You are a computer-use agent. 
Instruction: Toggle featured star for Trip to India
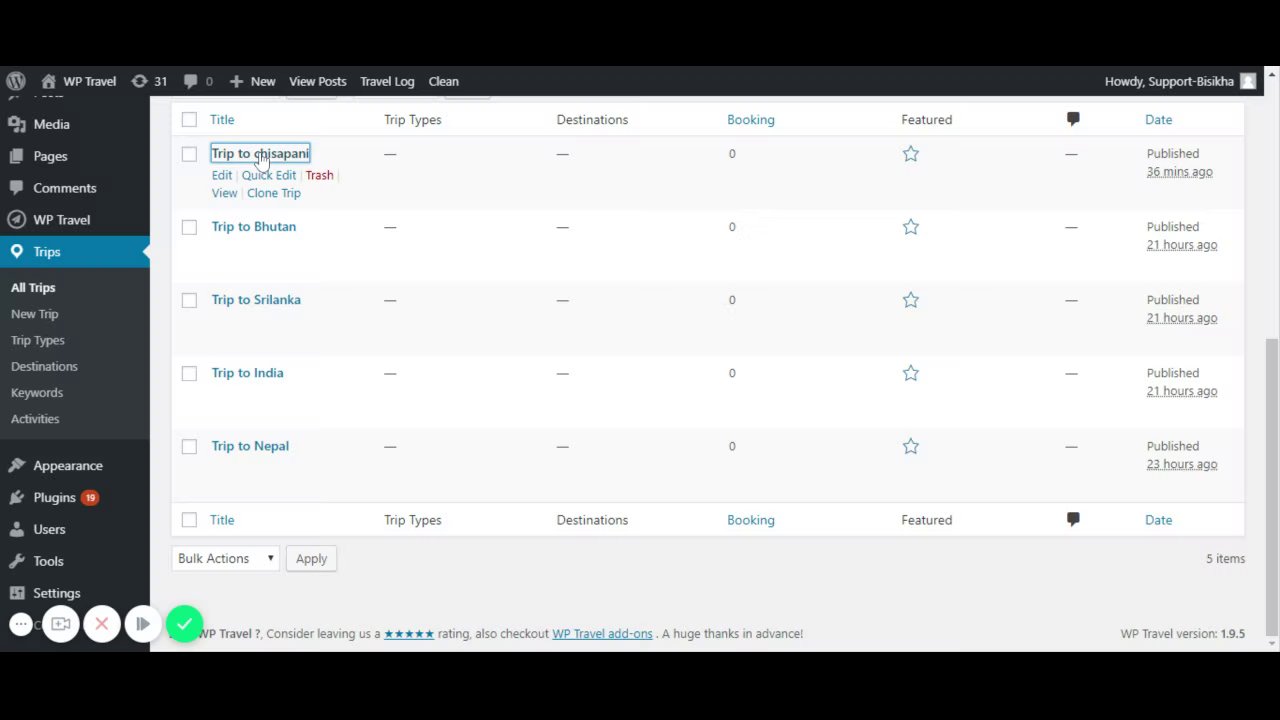point(910,373)
